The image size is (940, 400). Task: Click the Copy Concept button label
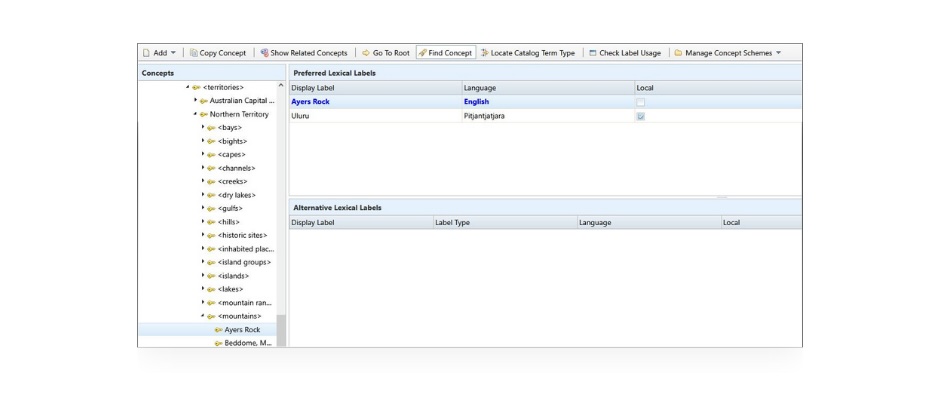point(223,53)
